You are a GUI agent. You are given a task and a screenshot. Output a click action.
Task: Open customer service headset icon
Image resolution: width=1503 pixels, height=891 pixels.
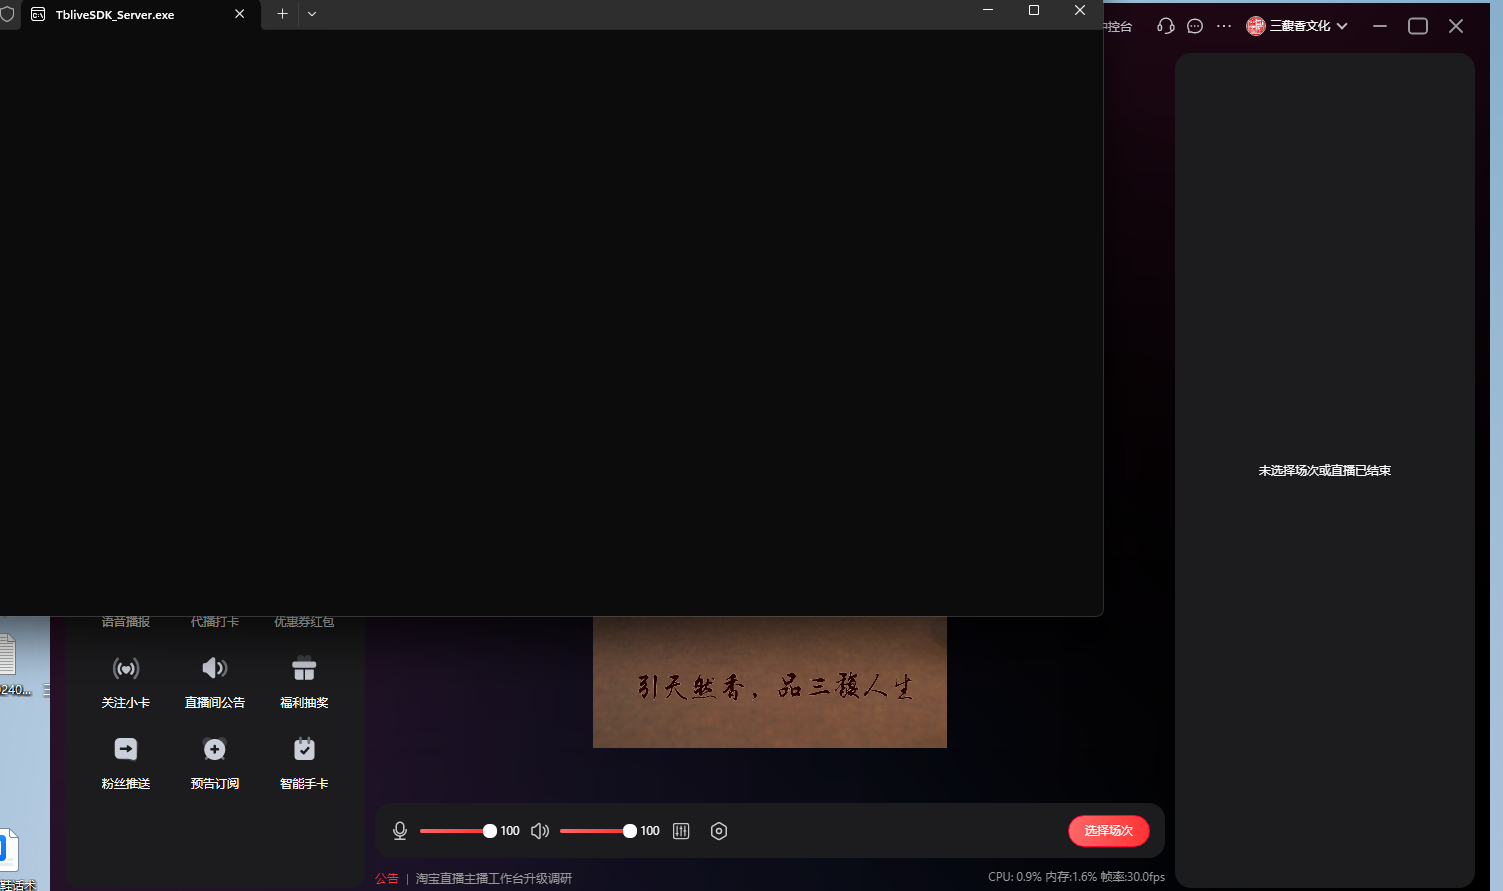click(x=1165, y=26)
